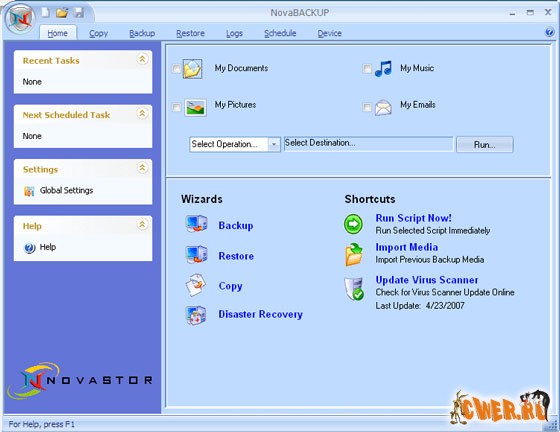
Task: Click the Select Destination field
Action: click(x=368, y=144)
